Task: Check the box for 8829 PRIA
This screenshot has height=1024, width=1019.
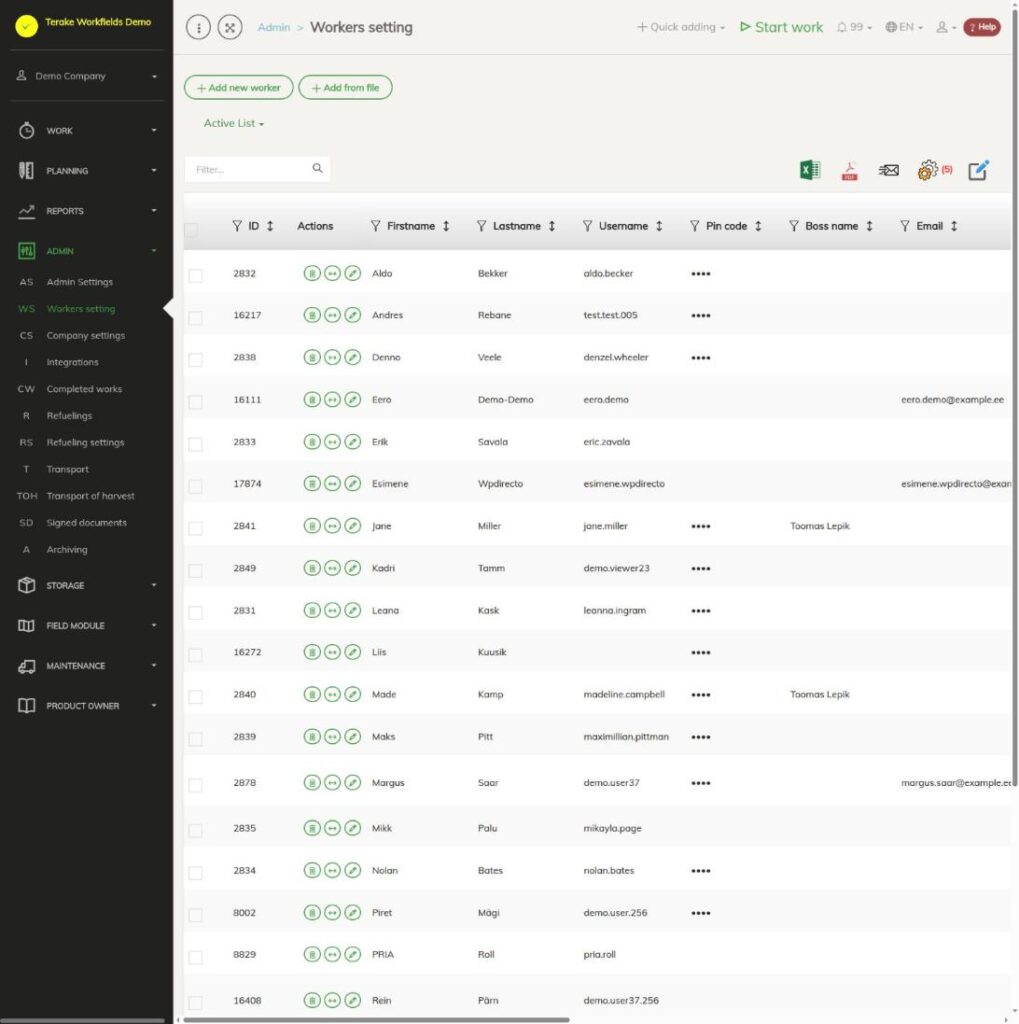Action: [195, 957]
